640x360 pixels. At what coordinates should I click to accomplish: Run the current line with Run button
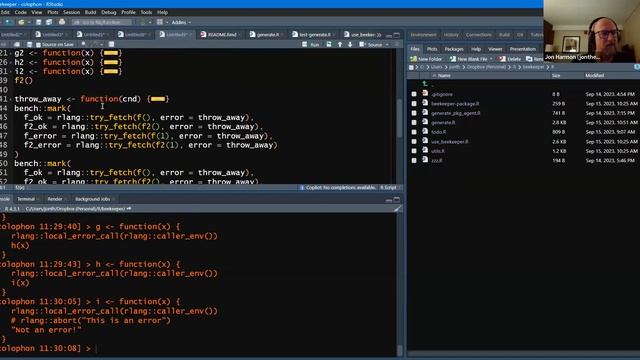point(311,44)
